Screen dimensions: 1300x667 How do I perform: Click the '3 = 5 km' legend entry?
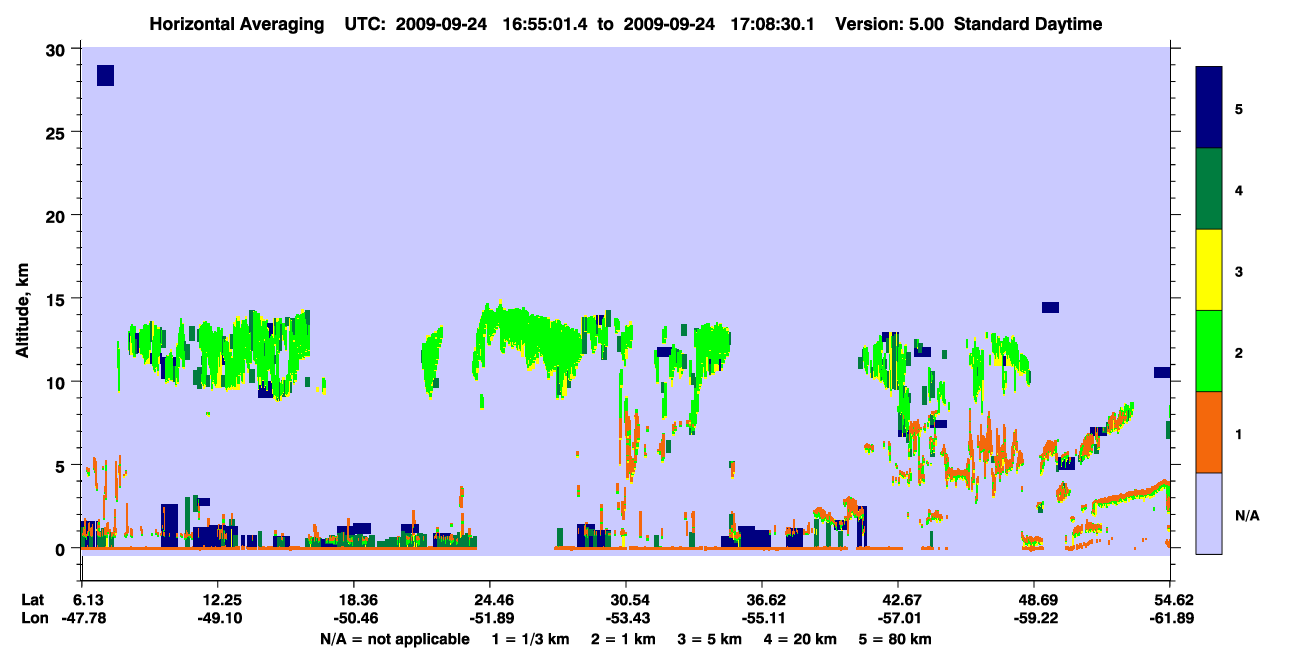(x=708, y=639)
